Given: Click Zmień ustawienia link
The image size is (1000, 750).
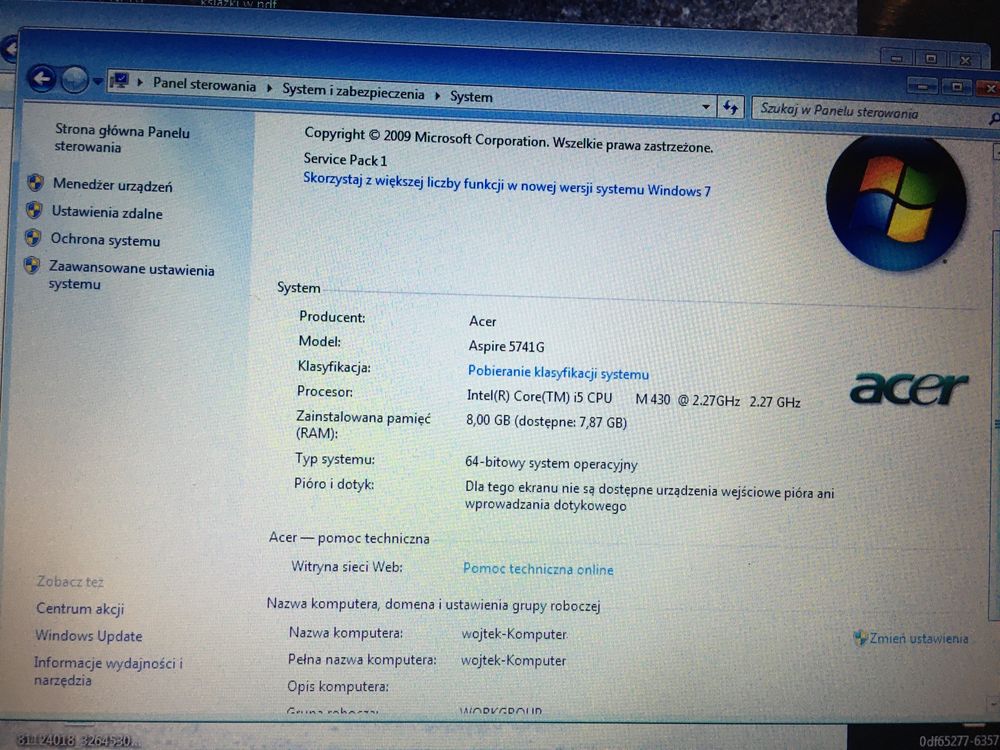Looking at the screenshot, I should [x=919, y=638].
